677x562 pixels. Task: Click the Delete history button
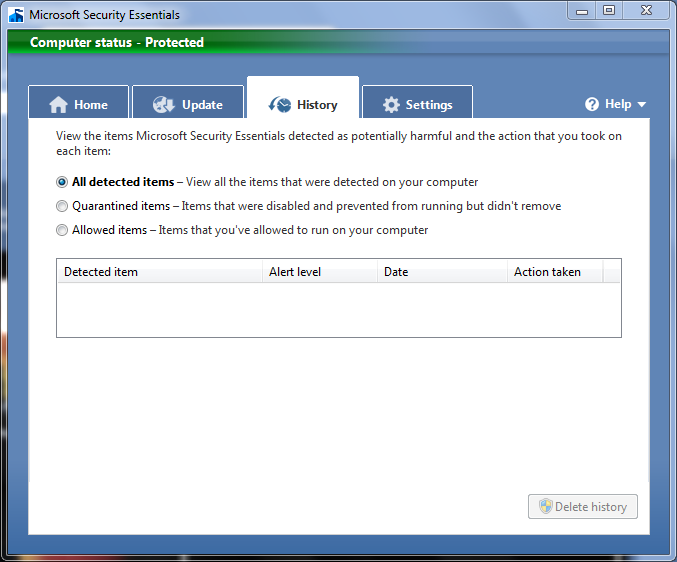(583, 507)
